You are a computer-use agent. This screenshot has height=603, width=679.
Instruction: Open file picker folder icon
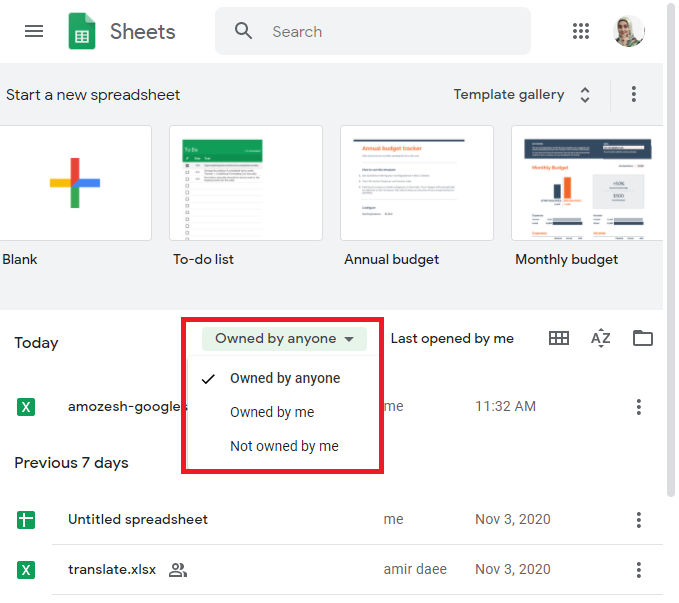(643, 338)
